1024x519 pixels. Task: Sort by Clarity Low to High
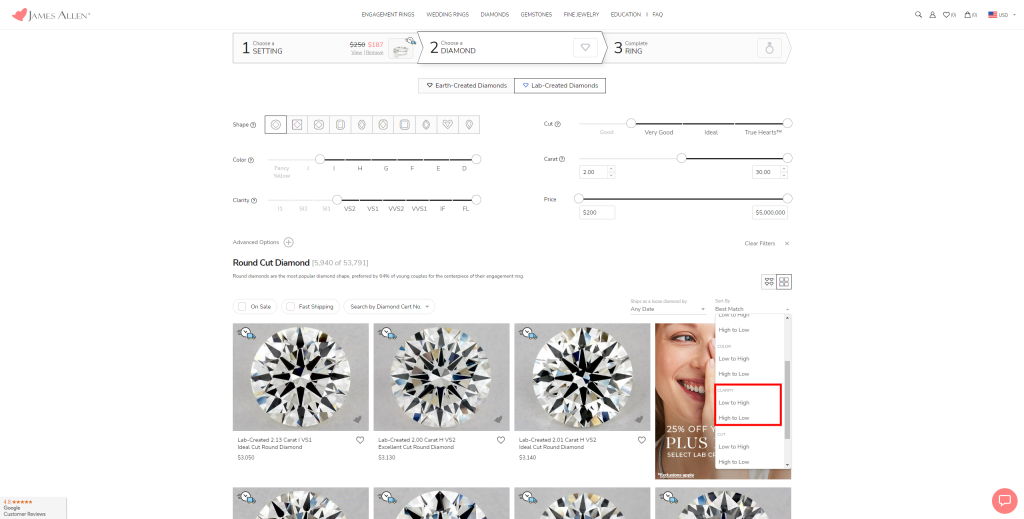[x=734, y=403]
